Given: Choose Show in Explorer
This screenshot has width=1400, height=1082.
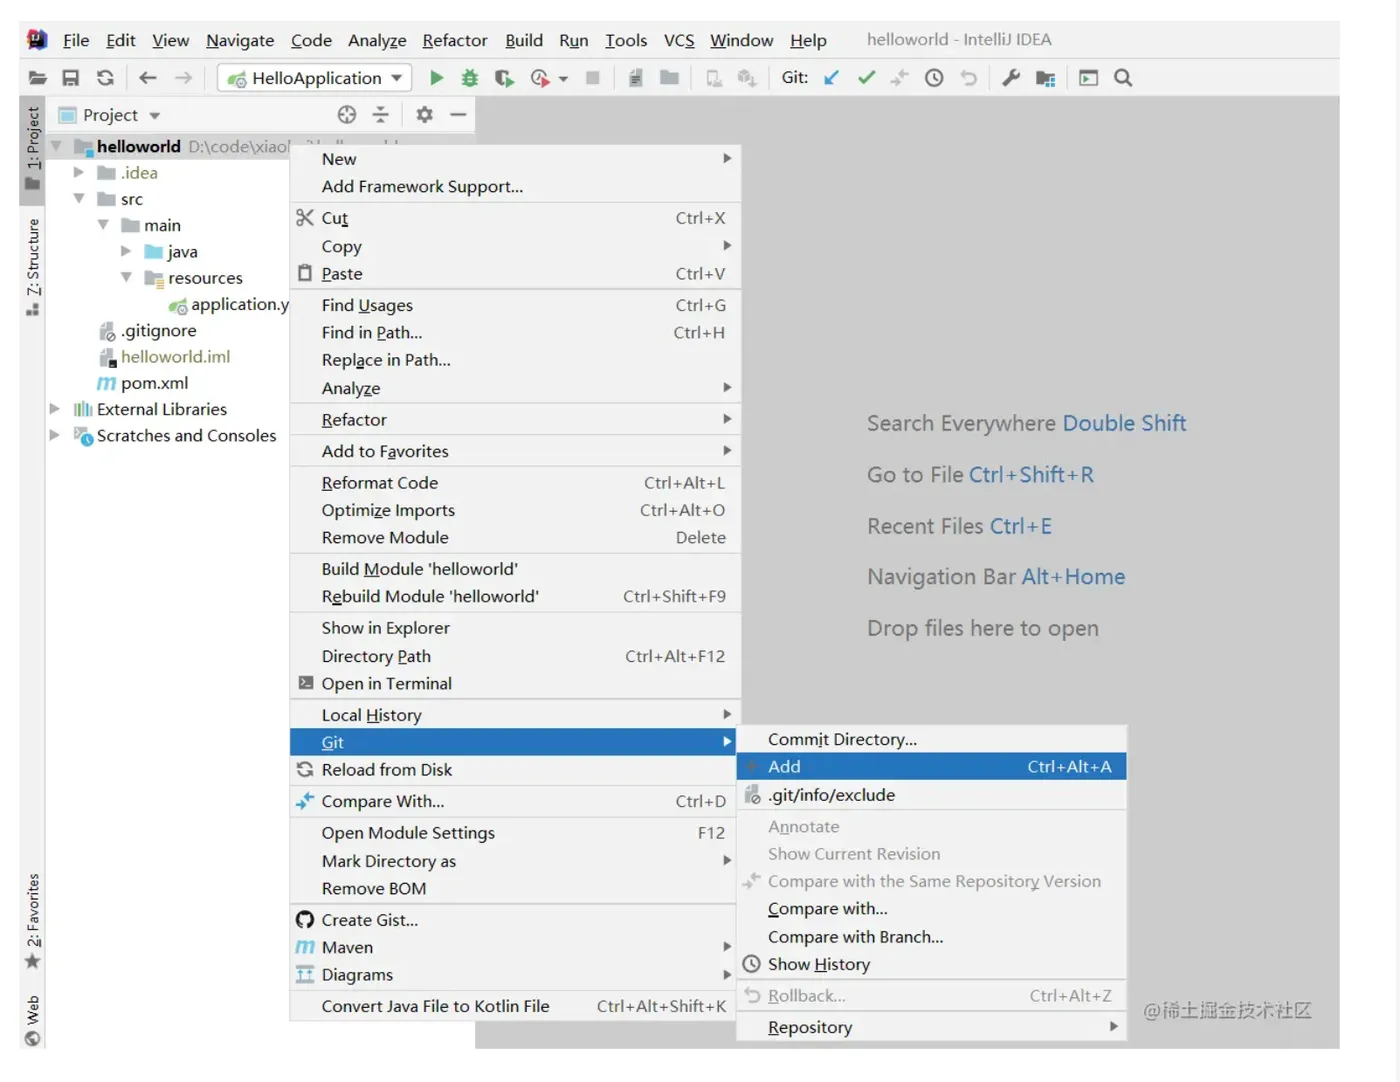Looking at the screenshot, I should pyautogui.click(x=515, y=628).
